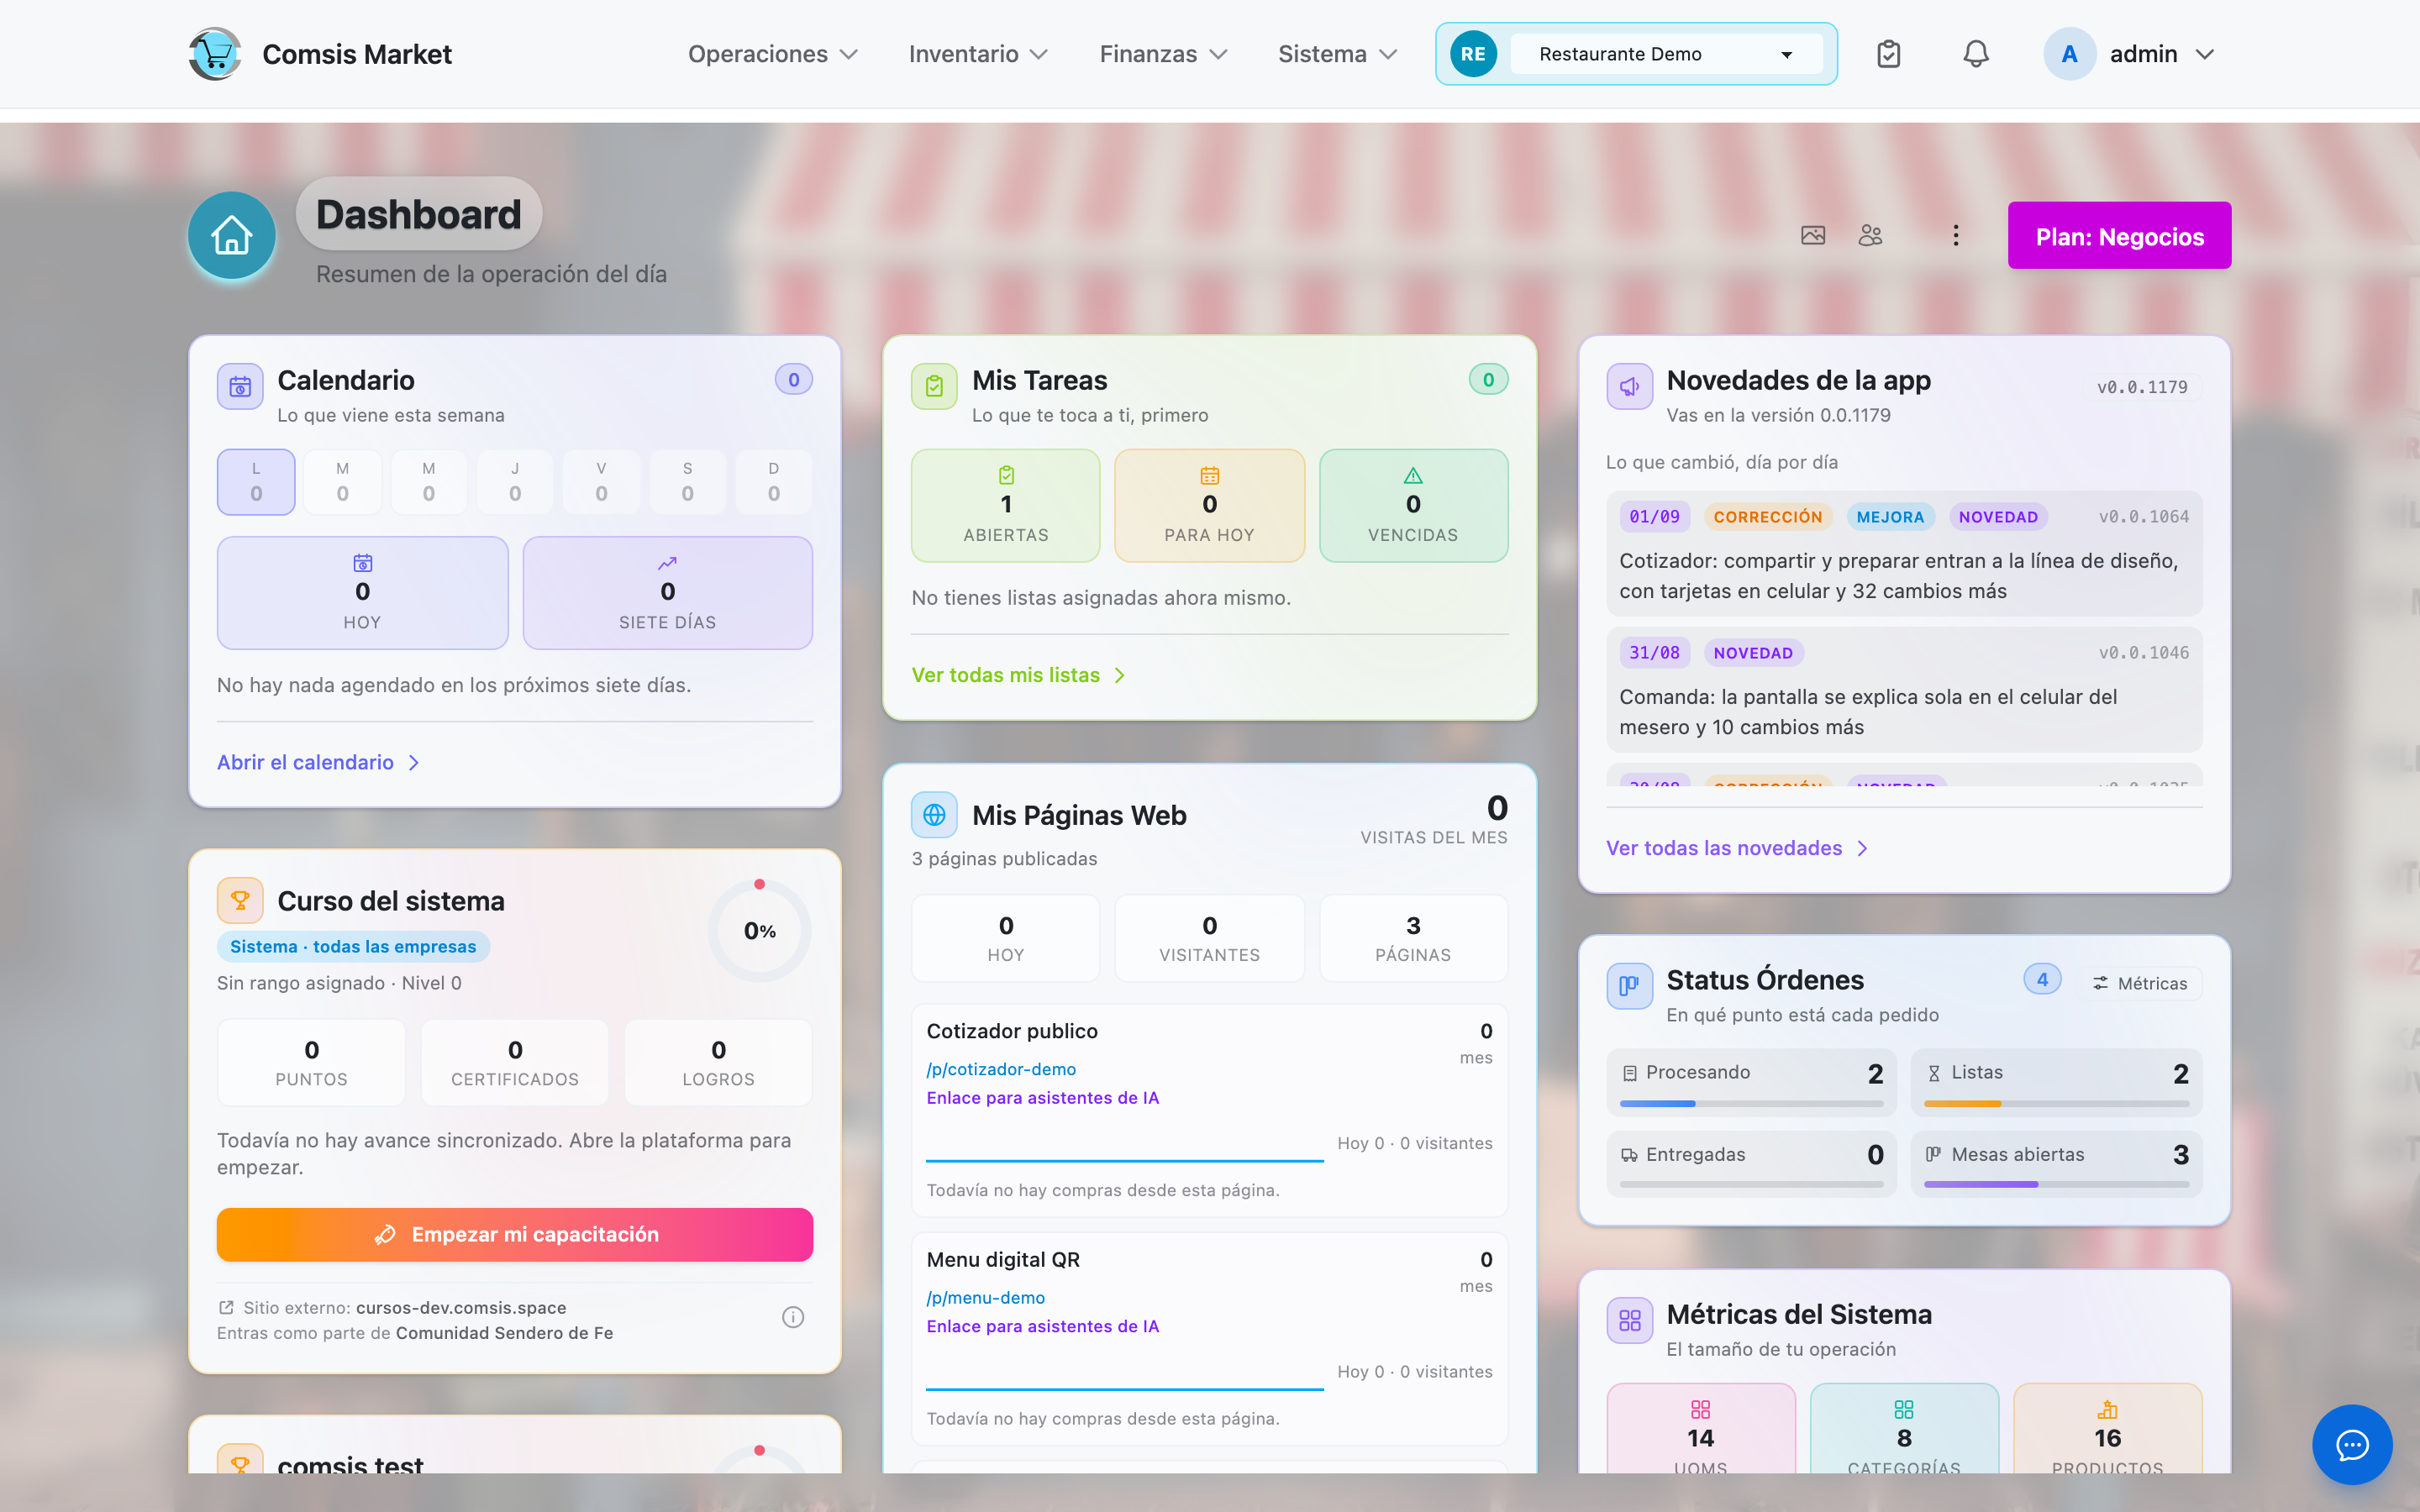Click the Dashboard home icon

point(232,235)
